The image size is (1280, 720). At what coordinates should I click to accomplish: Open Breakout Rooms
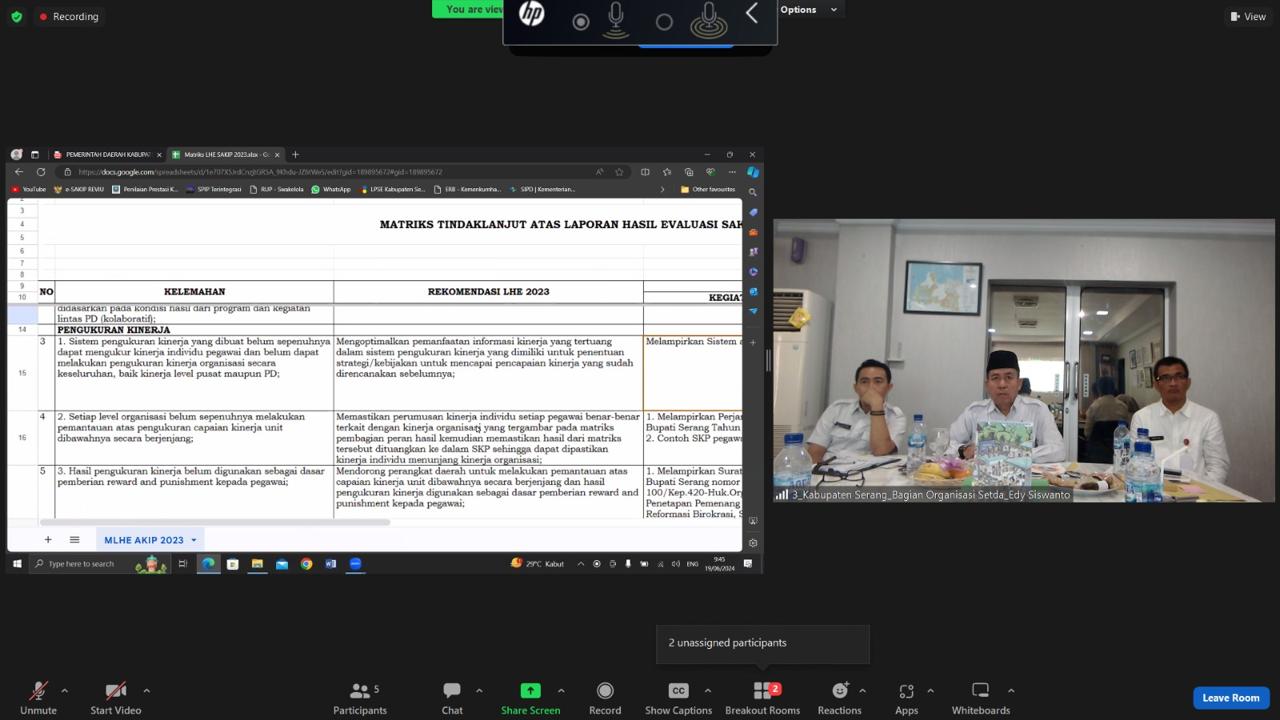(762, 697)
